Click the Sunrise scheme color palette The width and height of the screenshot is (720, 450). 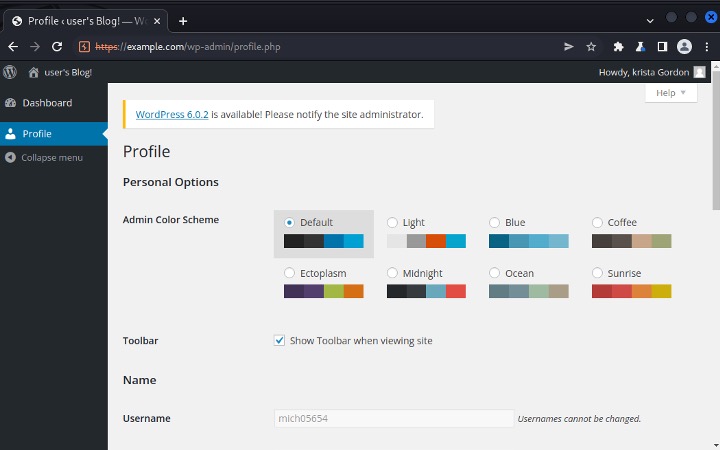coord(631,291)
